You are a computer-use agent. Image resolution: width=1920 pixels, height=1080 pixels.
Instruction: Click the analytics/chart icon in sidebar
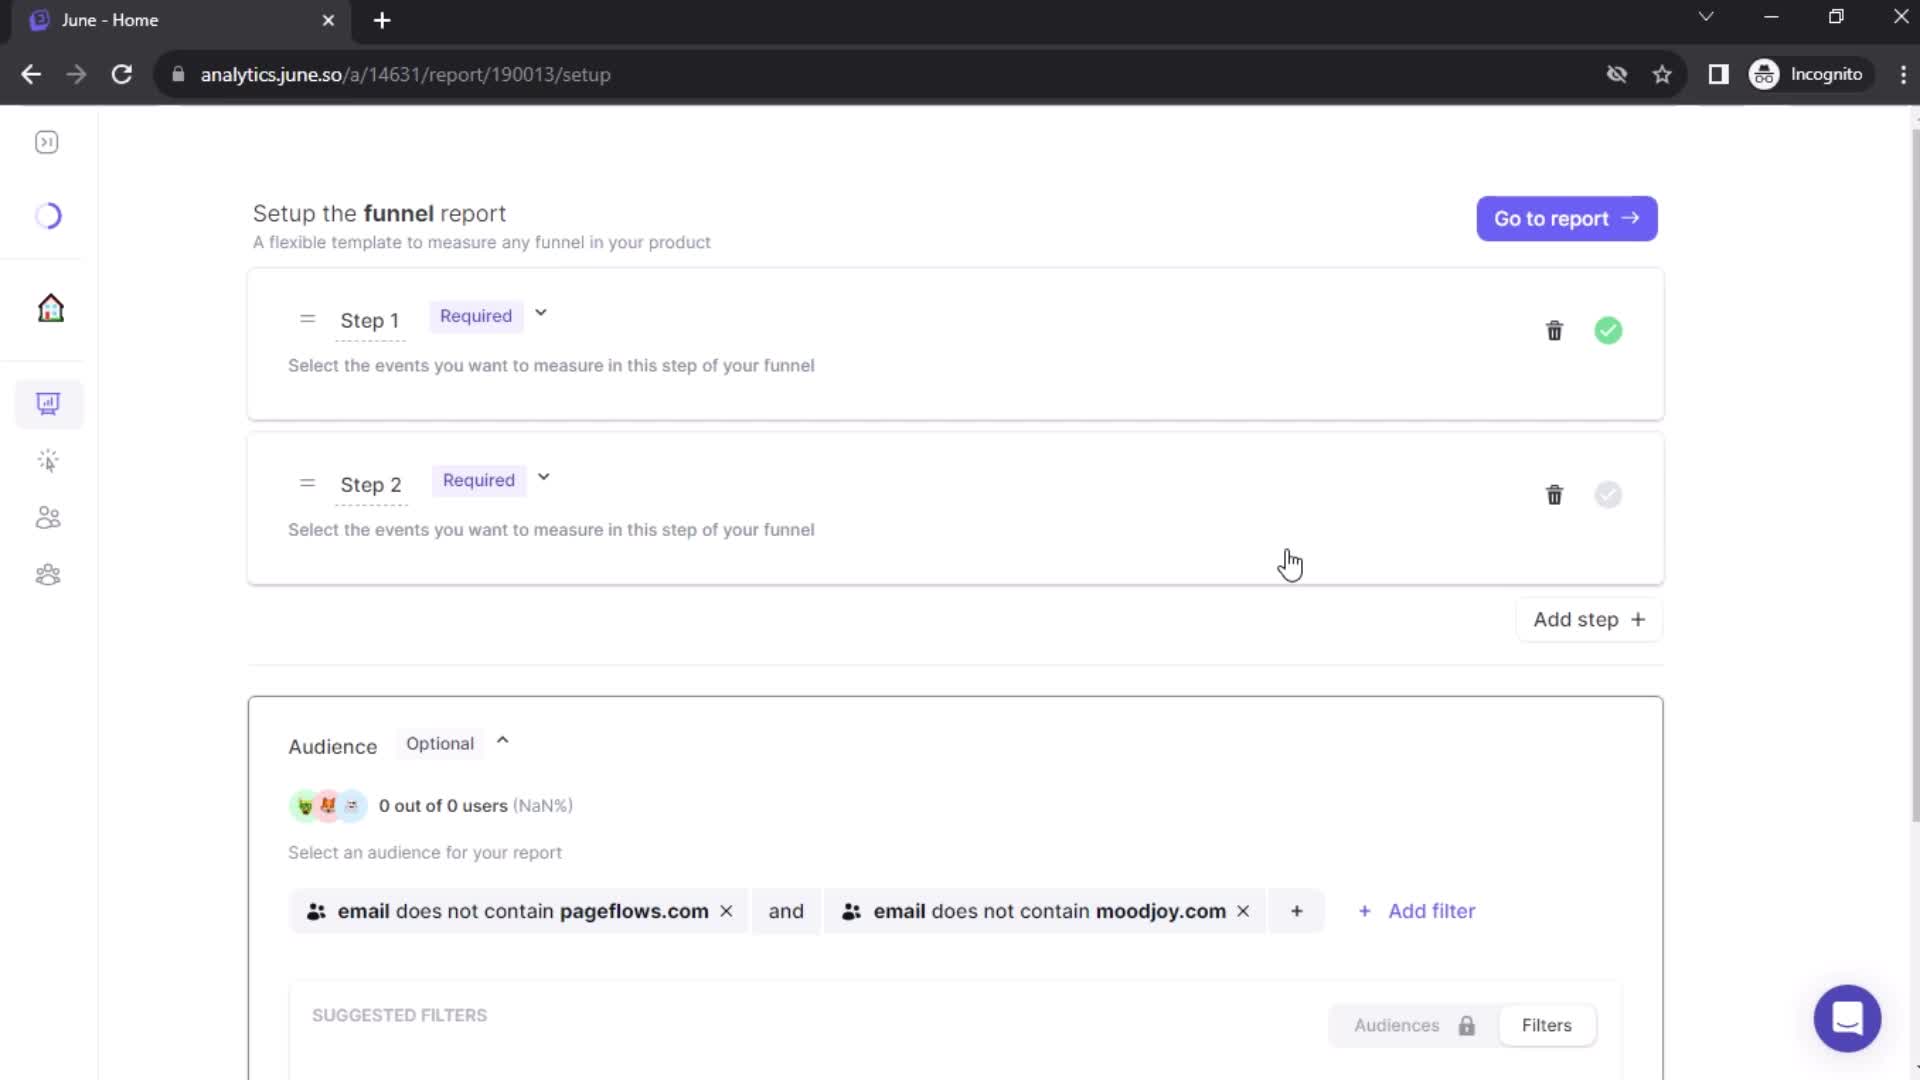click(x=47, y=402)
